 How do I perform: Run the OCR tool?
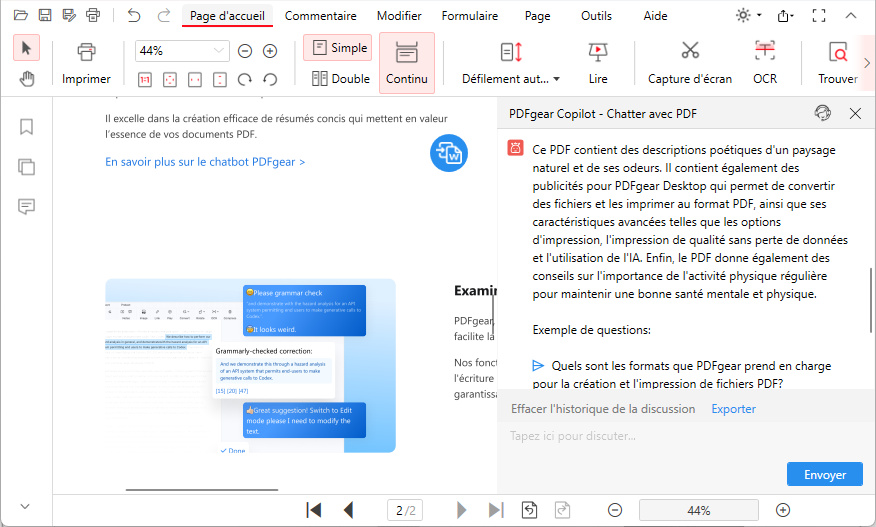765,63
